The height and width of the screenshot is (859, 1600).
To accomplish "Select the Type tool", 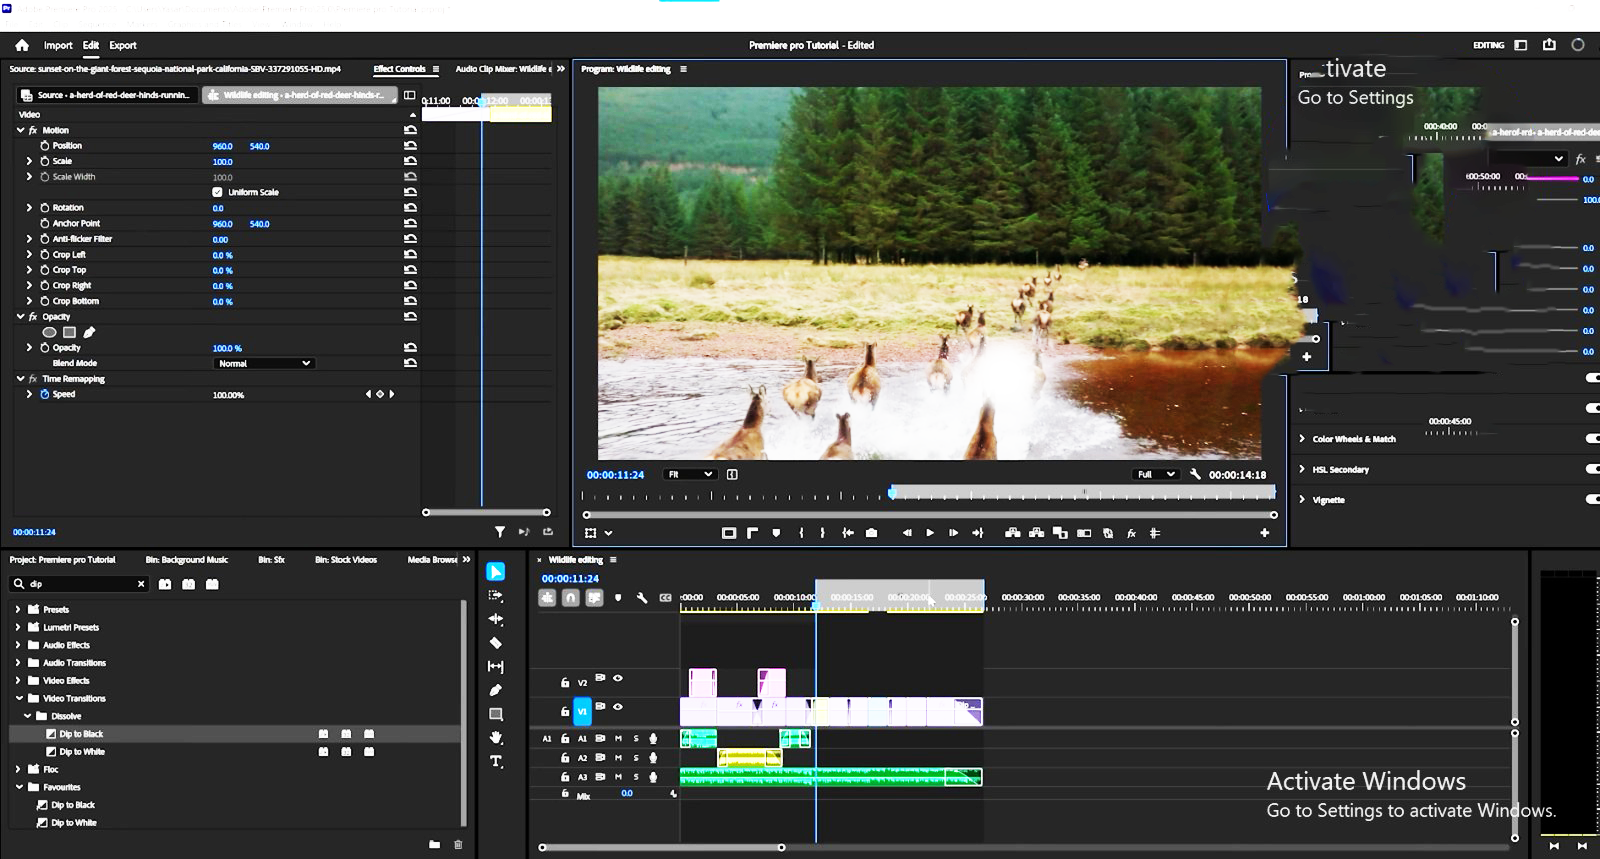I will 495,762.
